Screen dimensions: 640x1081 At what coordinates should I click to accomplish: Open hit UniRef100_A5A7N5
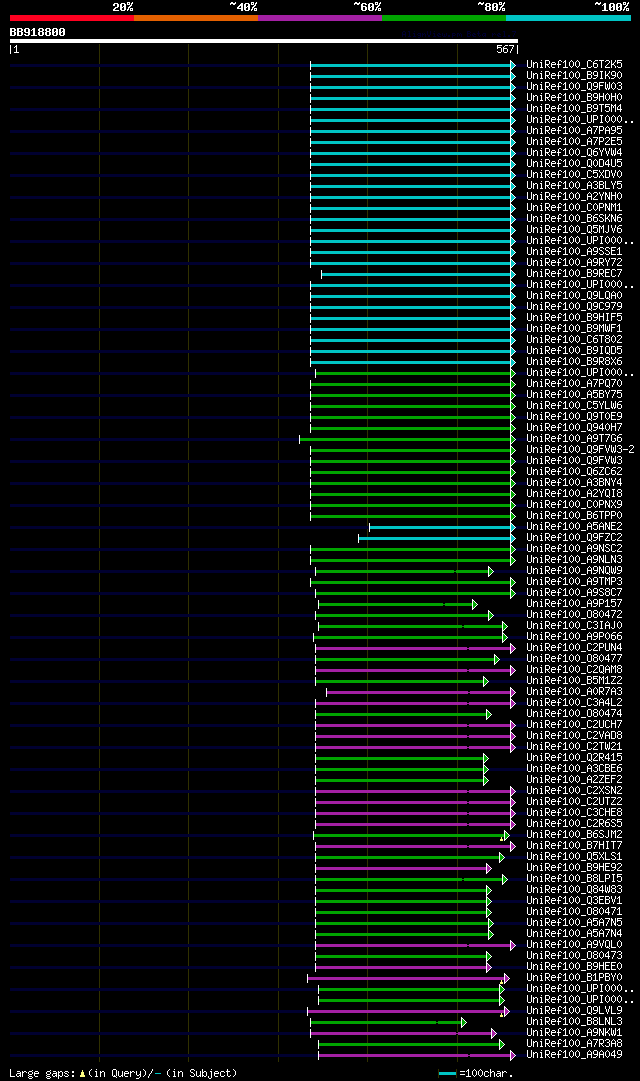(x=574, y=924)
